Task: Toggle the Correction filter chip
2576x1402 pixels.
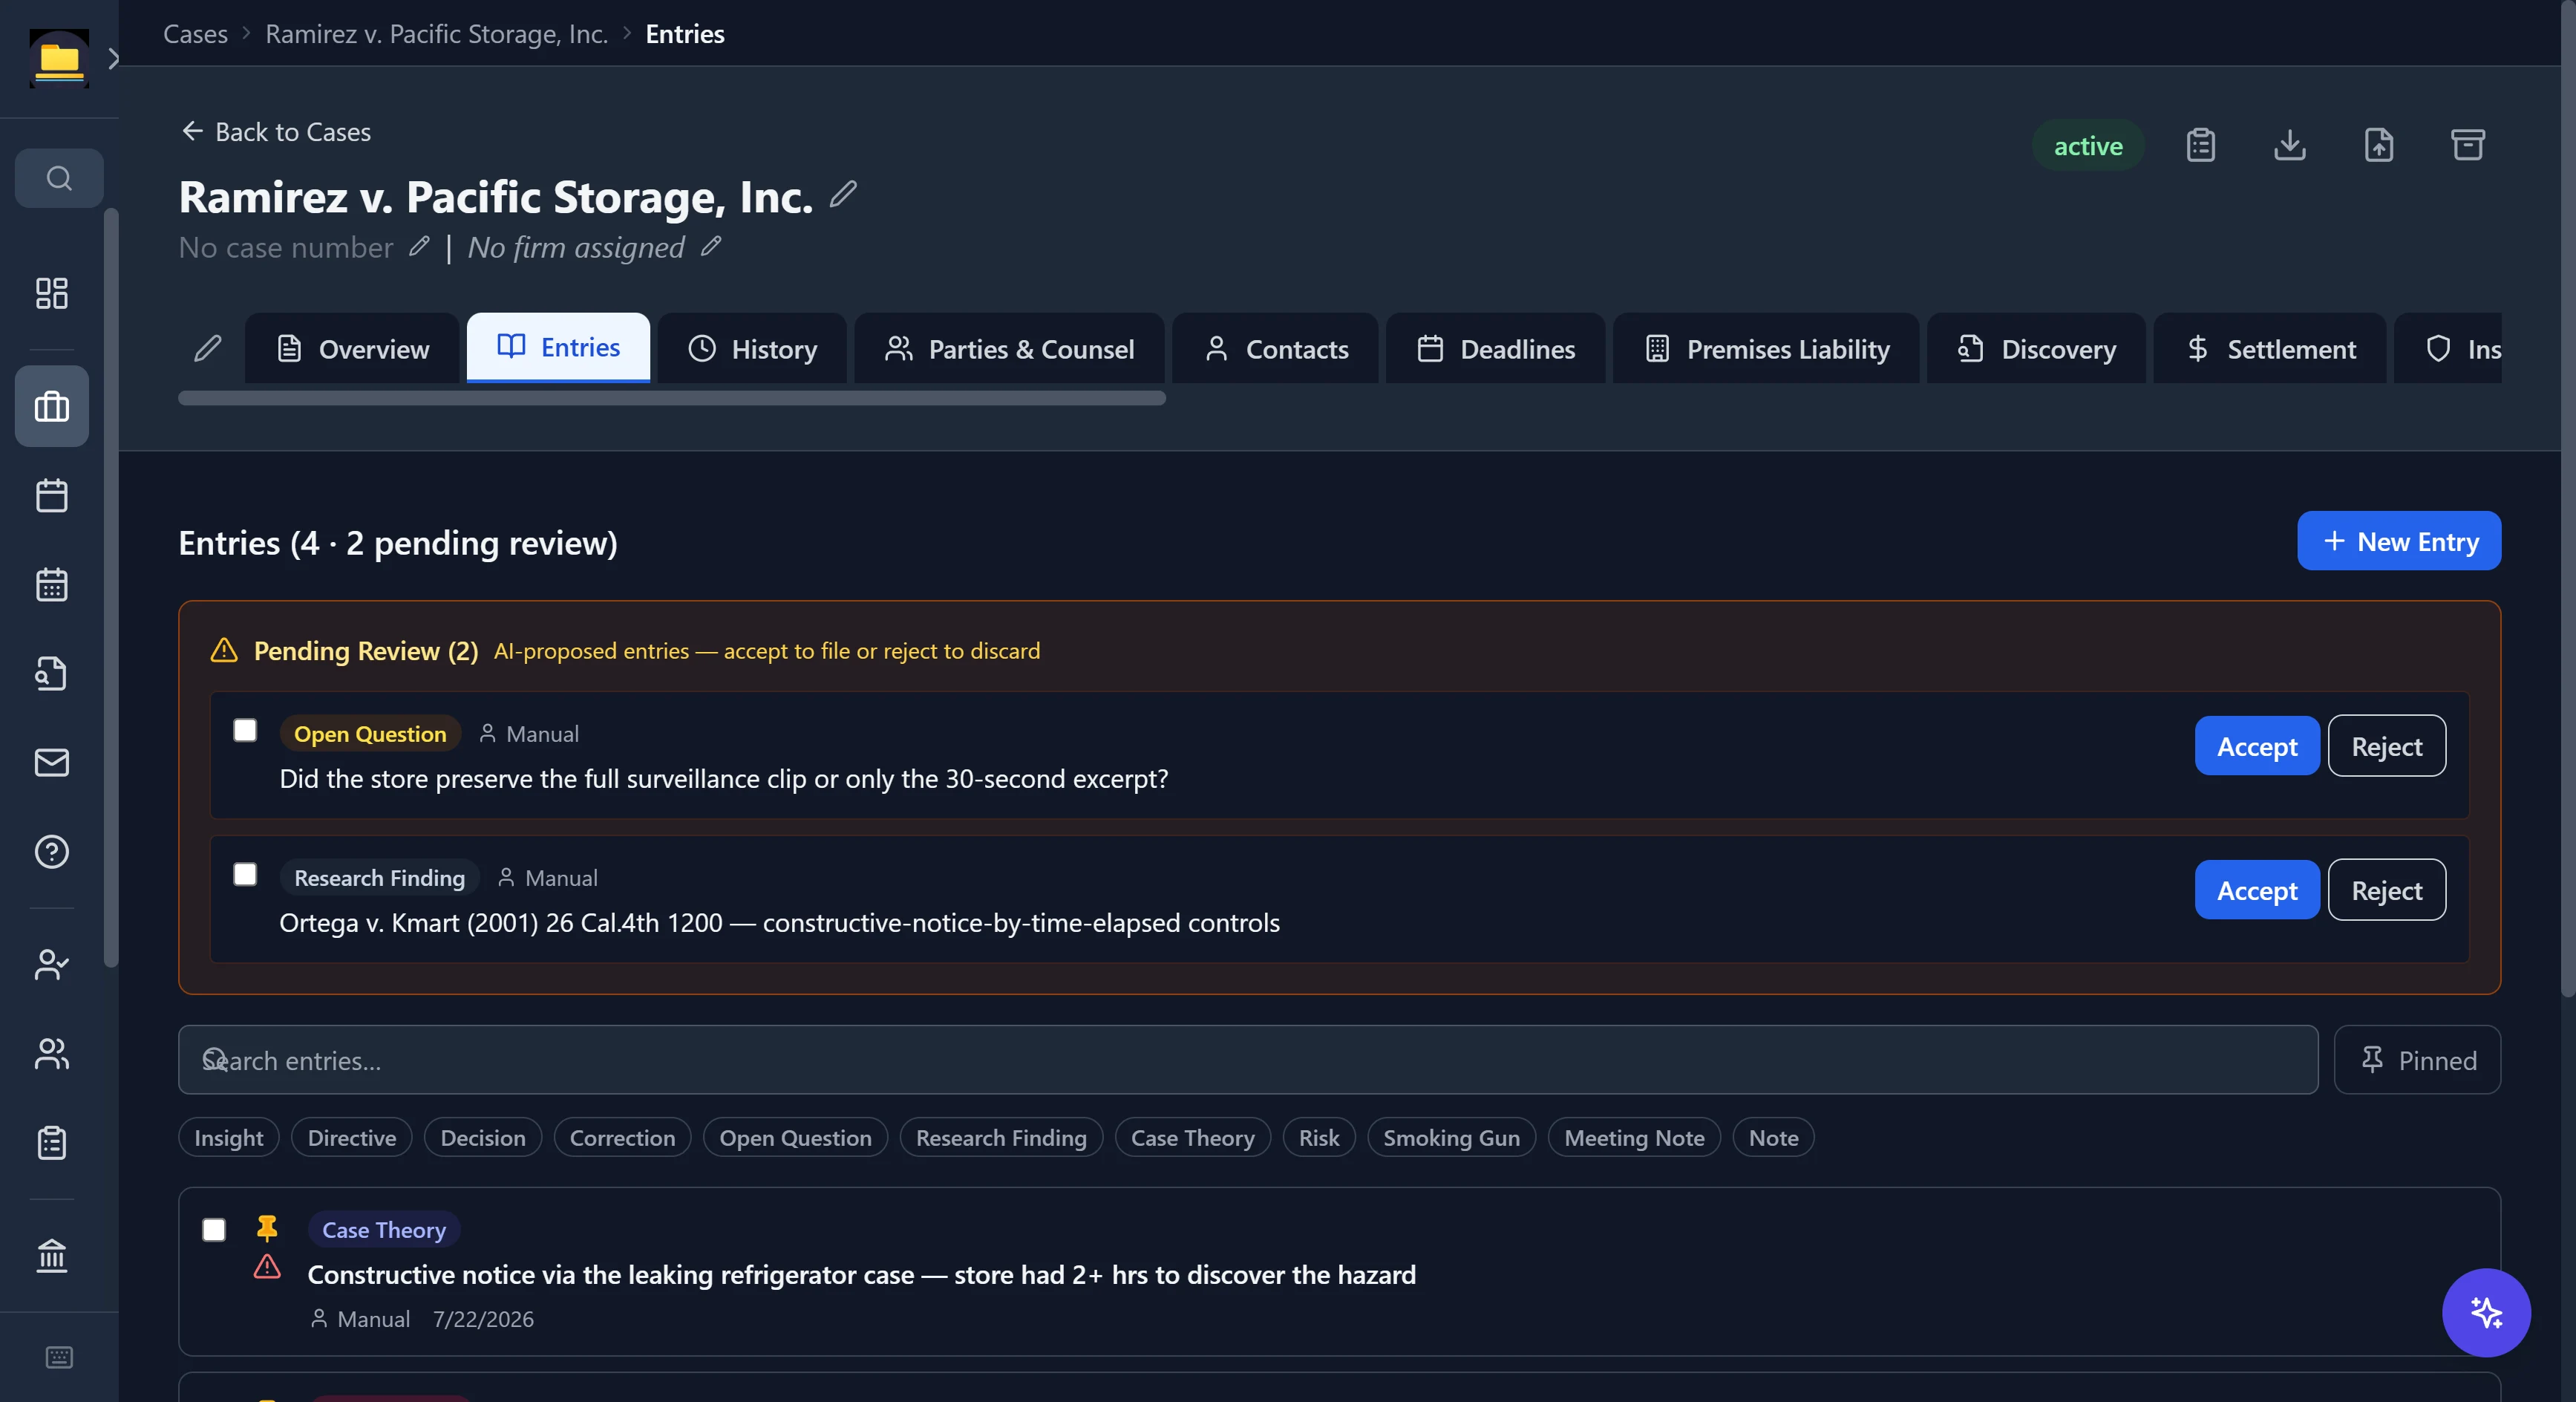Action: 622,1137
